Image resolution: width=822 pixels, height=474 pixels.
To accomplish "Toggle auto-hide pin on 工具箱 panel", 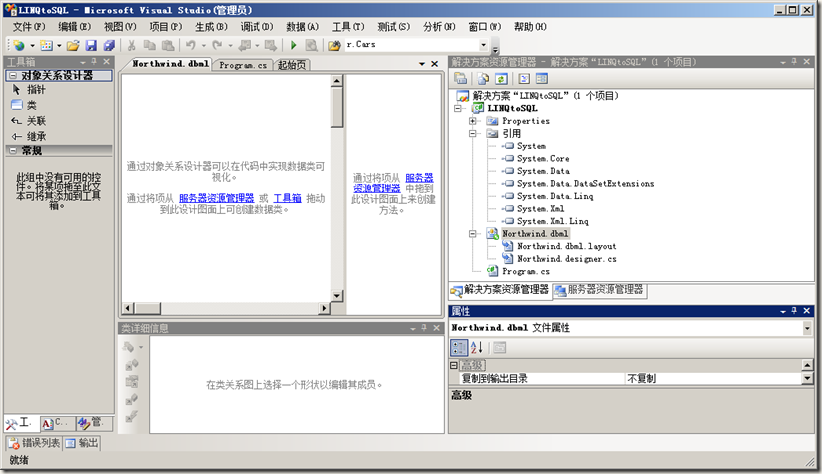I will coord(94,61).
